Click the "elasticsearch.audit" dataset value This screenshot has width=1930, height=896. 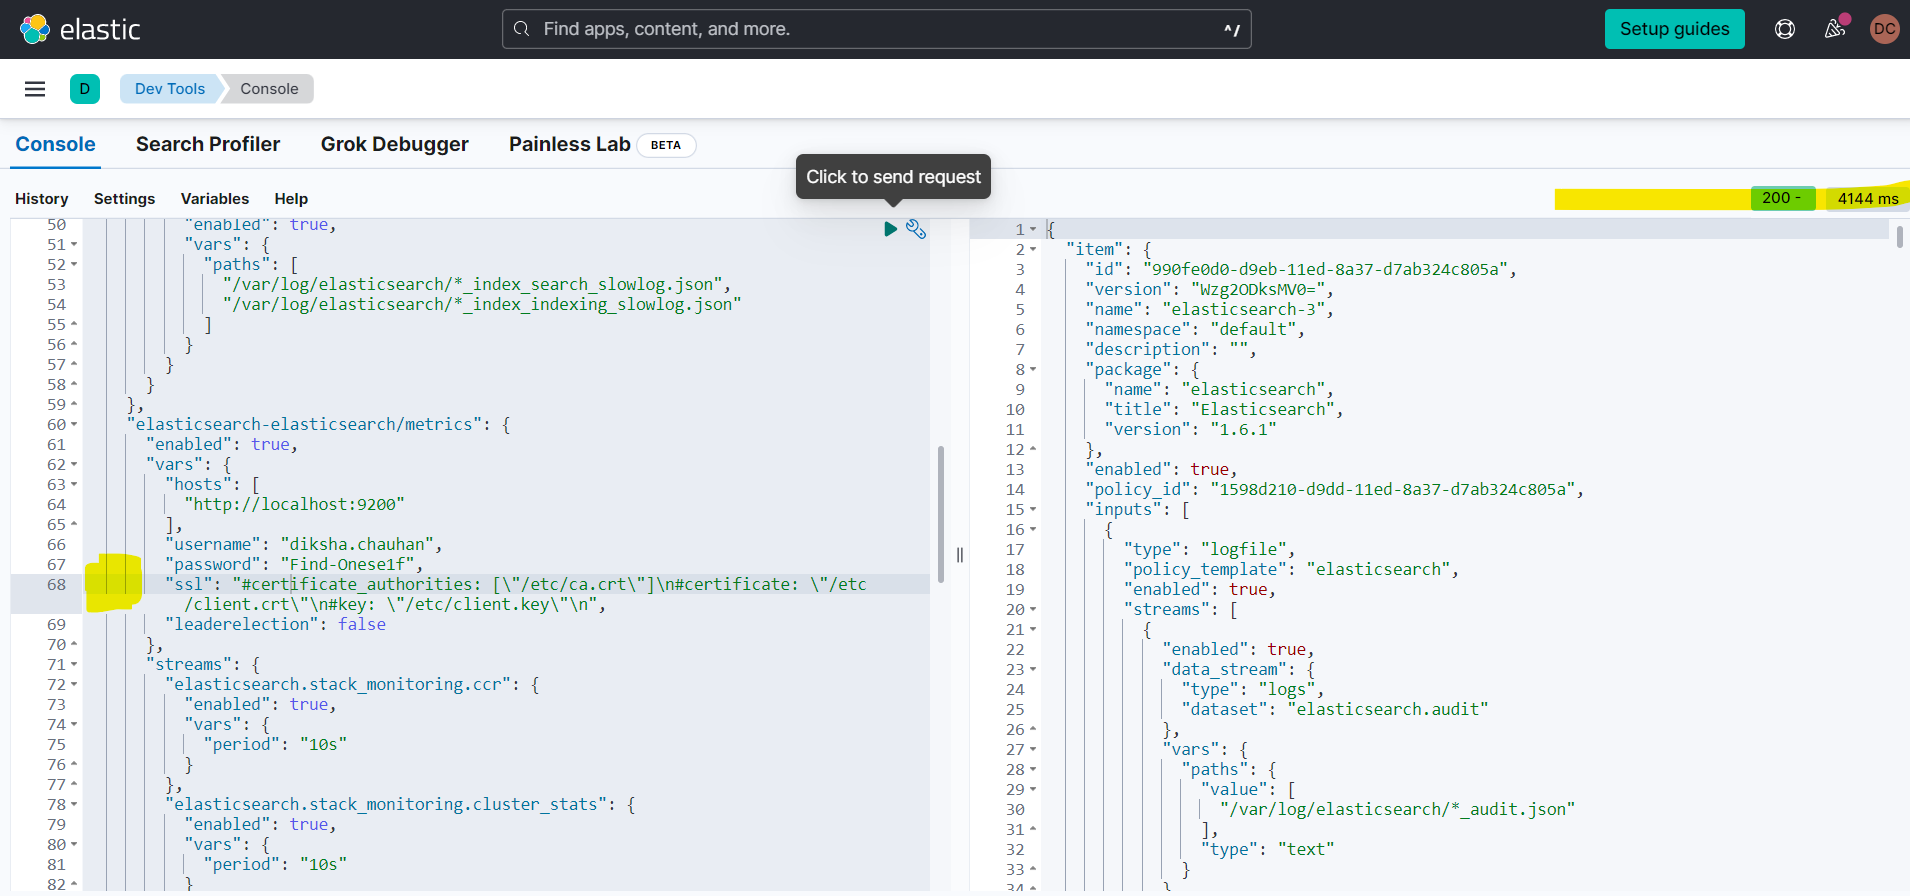1388,710
